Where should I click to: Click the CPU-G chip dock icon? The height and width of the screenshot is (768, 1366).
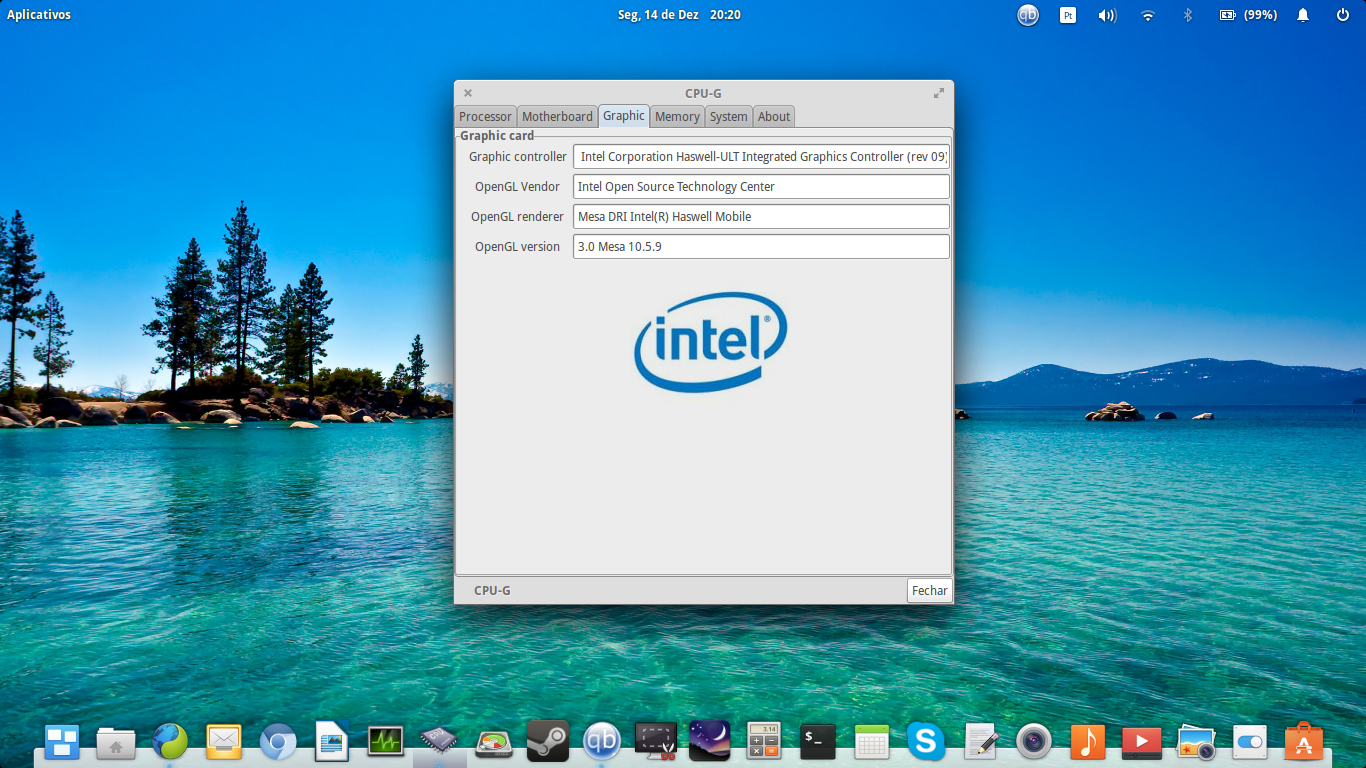[440, 741]
